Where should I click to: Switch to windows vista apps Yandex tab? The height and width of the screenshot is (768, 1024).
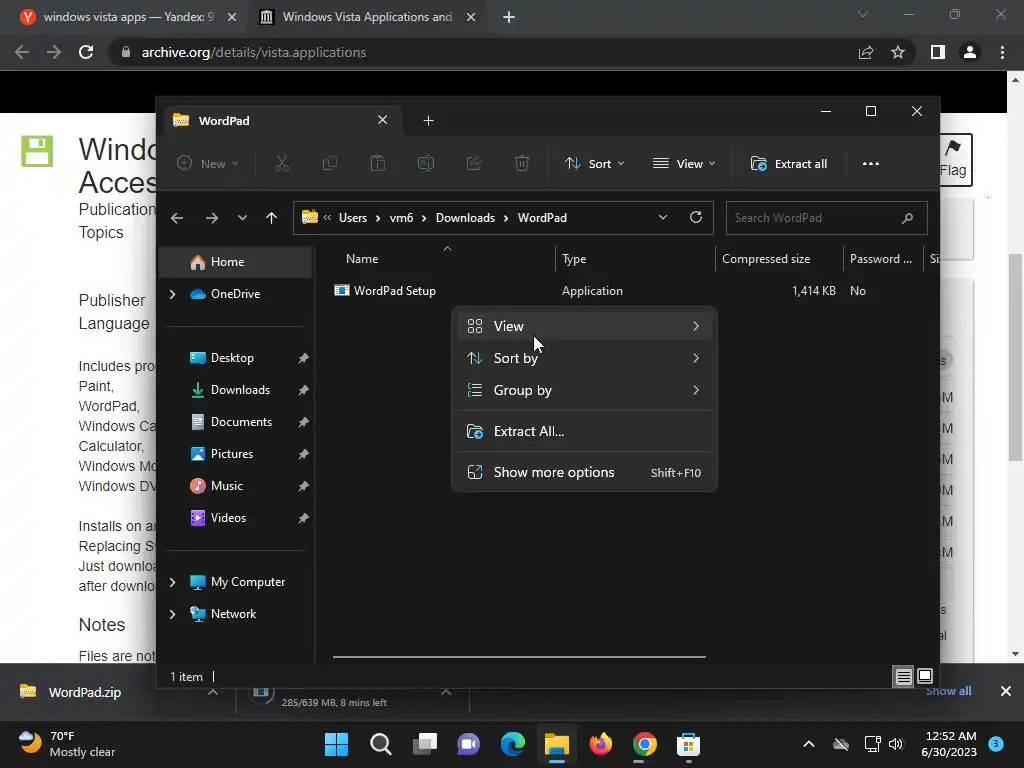(129, 17)
